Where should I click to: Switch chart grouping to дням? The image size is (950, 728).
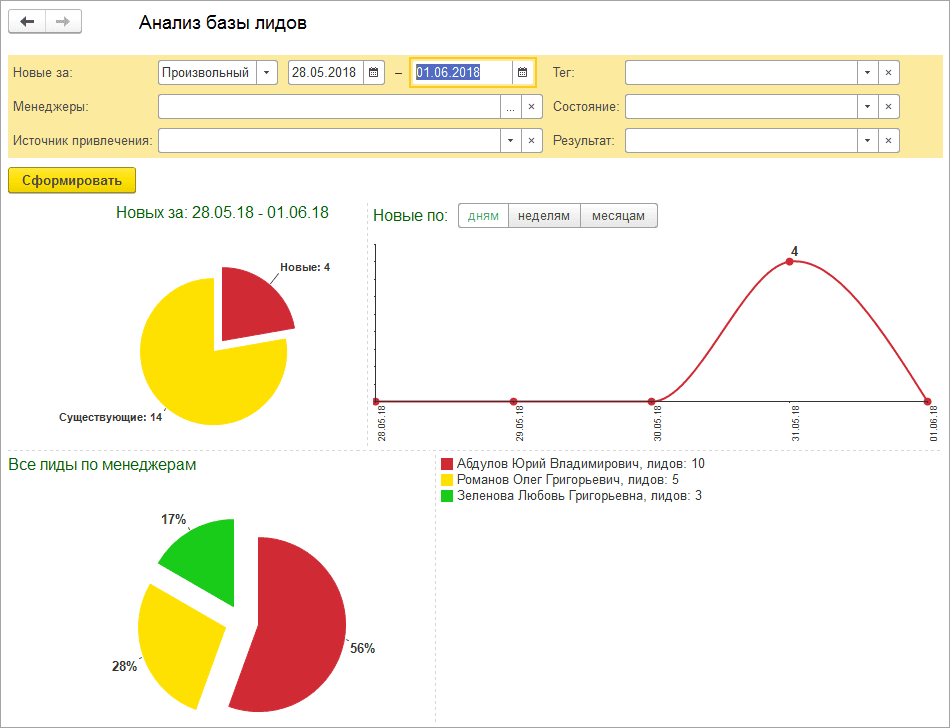(483, 216)
